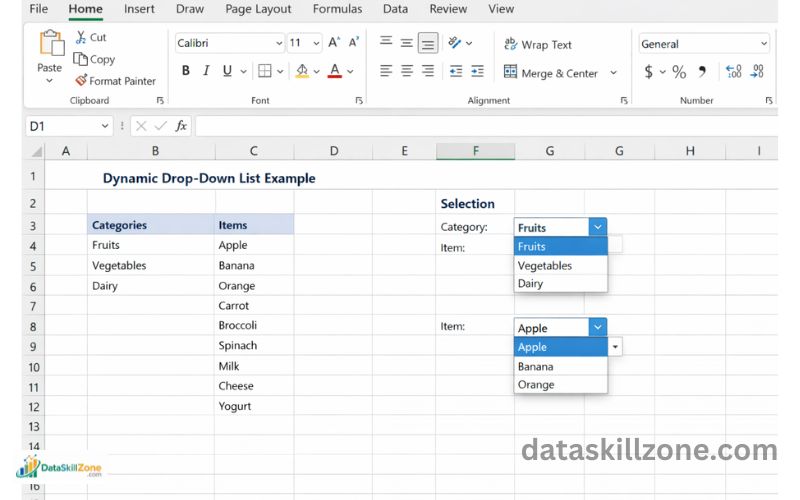Click Decrease Indent icon
This screenshot has height=500, width=800.
456,71
